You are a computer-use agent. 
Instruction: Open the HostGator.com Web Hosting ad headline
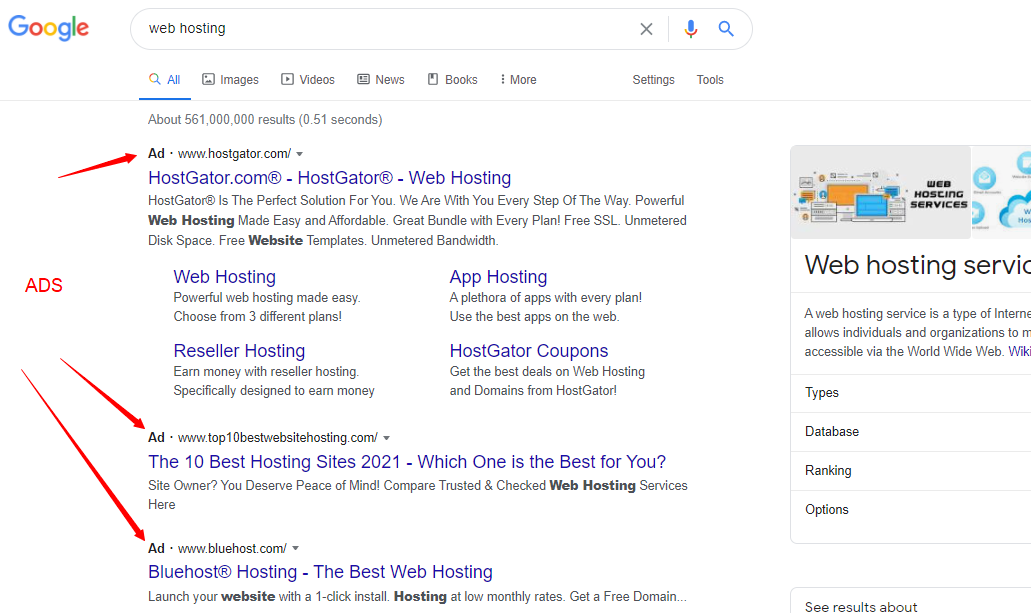coord(329,178)
